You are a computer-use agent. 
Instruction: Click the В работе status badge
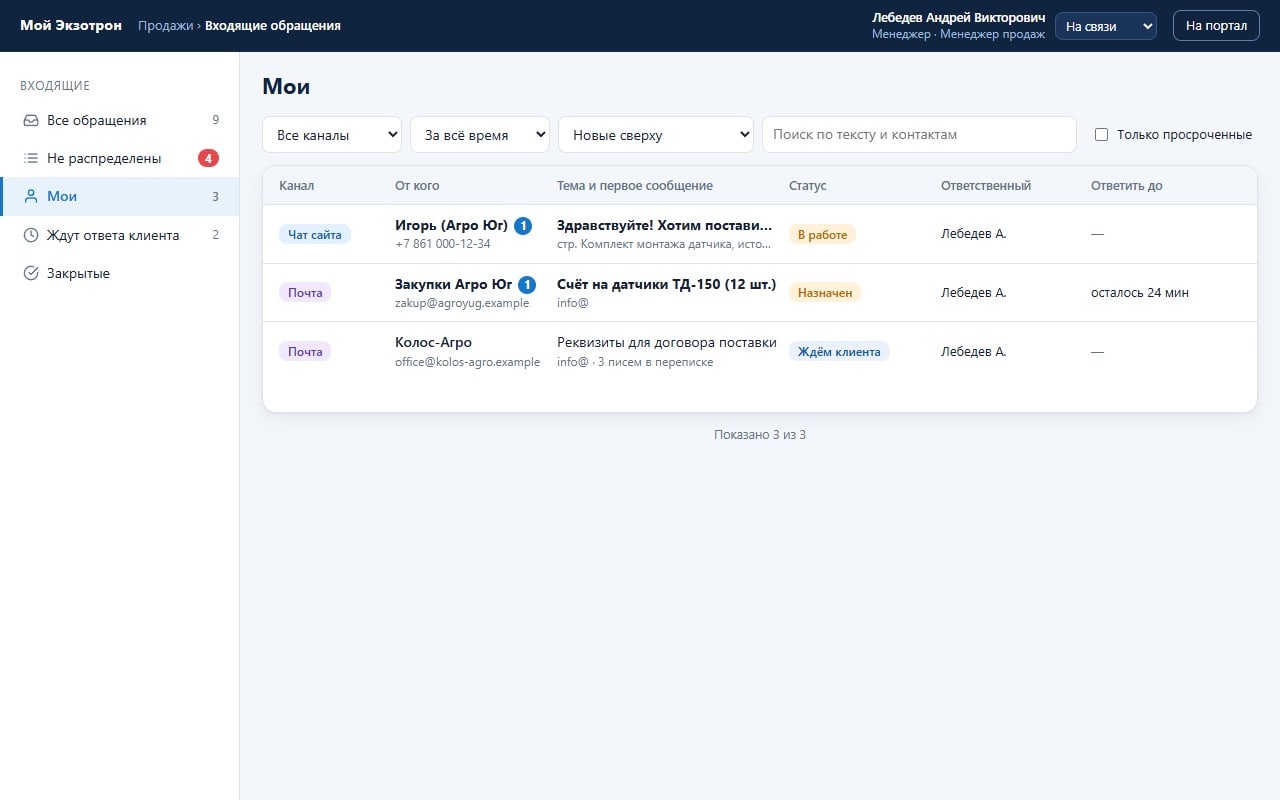[x=822, y=235]
